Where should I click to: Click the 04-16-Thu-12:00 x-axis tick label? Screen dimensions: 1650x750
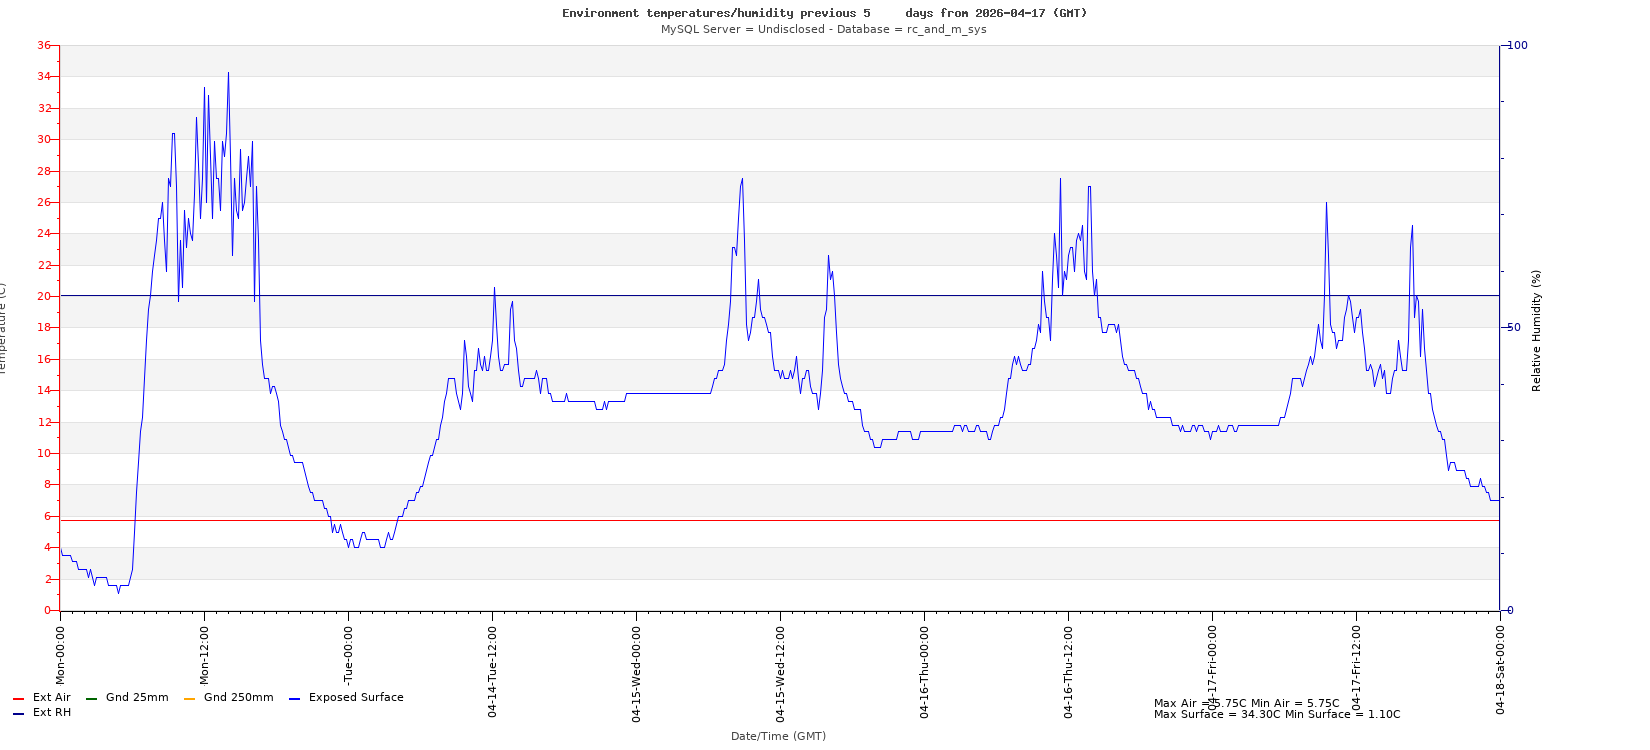pyautogui.click(x=1069, y=672)
